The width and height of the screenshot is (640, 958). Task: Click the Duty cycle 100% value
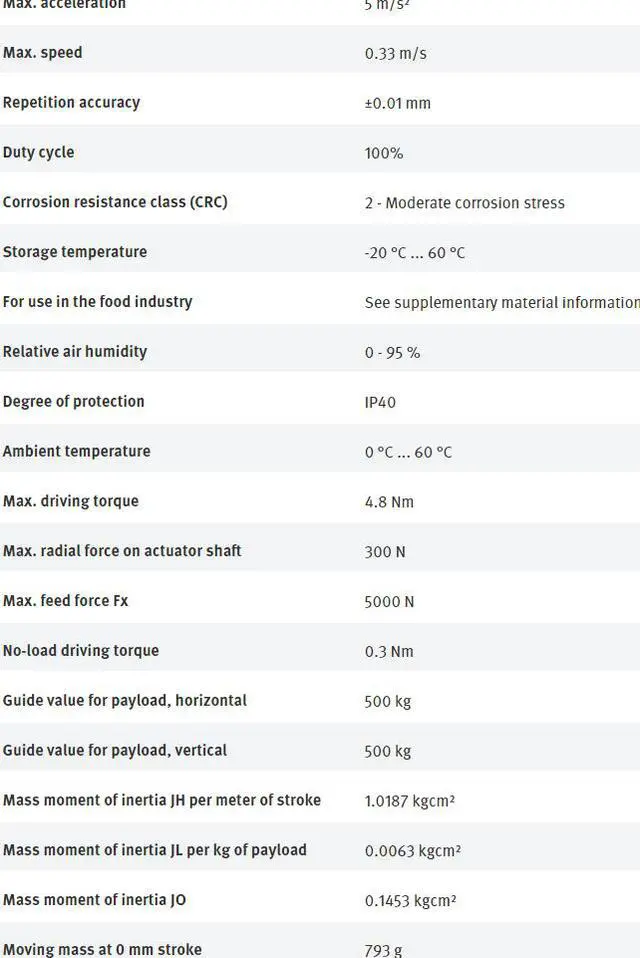click(384, 153)
